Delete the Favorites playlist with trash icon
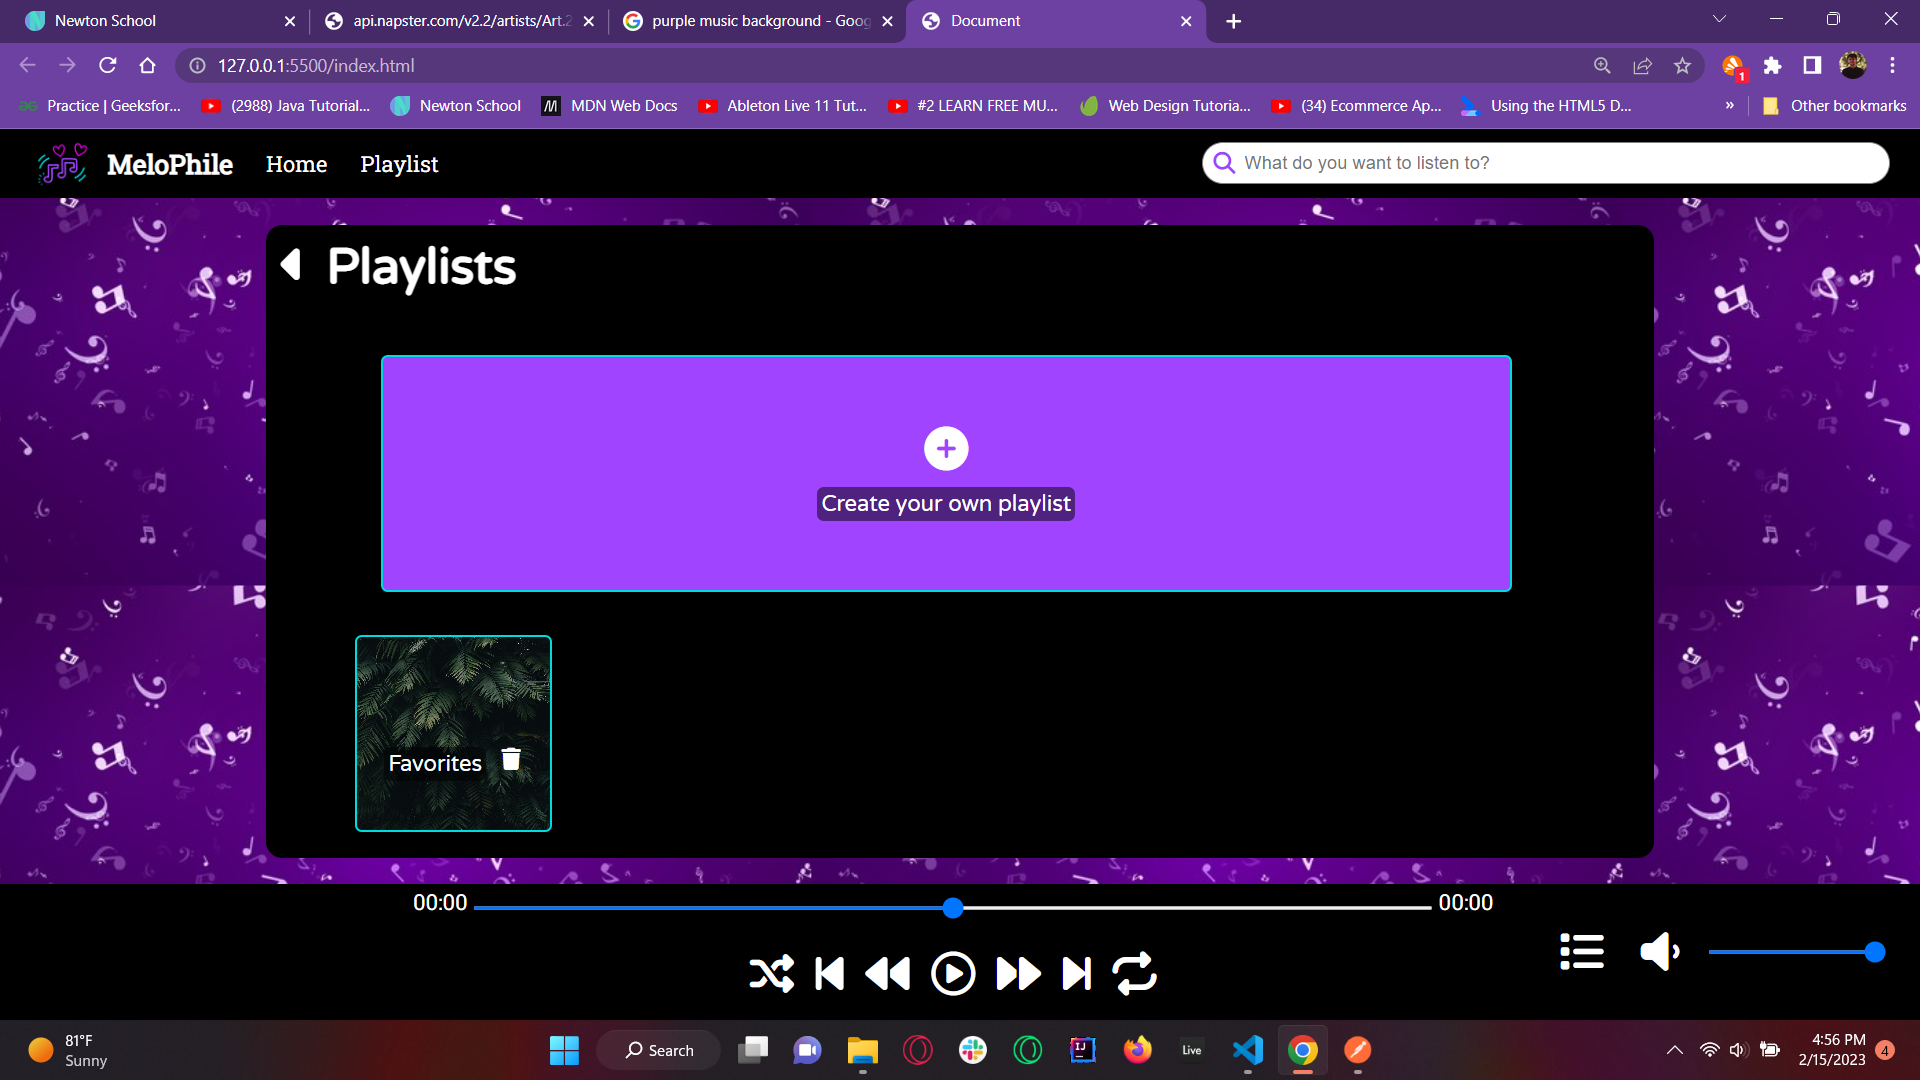This screenshot has width=1920, height=1080. 511,759
